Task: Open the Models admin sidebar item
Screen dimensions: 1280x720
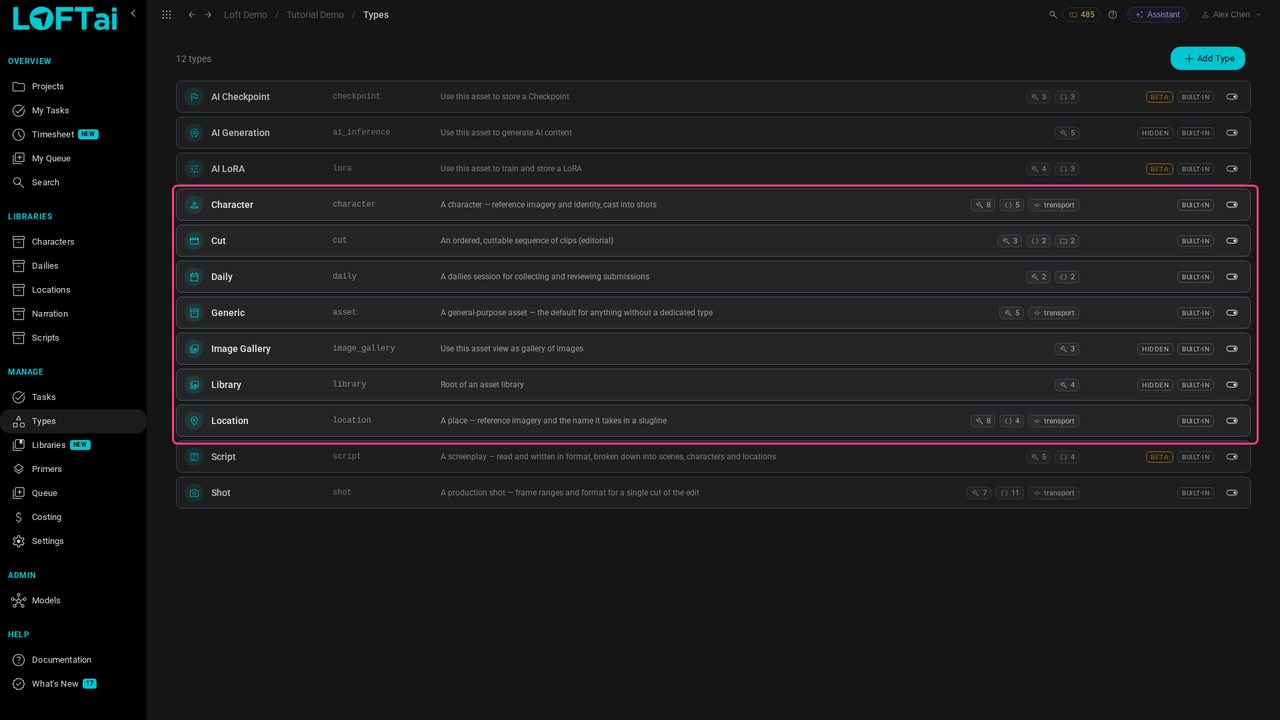Action: (x=73, y=601)
